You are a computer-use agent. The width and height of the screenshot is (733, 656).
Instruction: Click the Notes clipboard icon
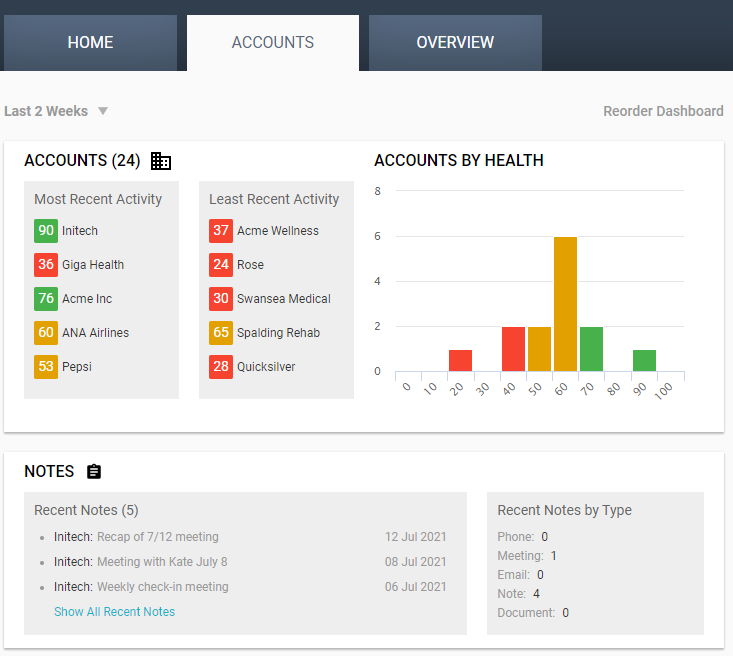click(94, 472)
